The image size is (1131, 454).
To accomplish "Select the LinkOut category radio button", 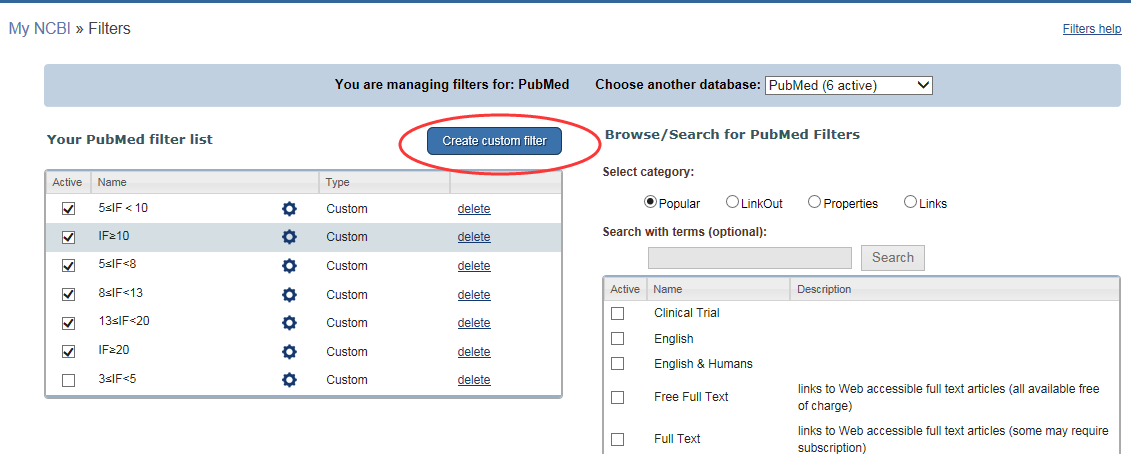I will [x=733, y=202].
